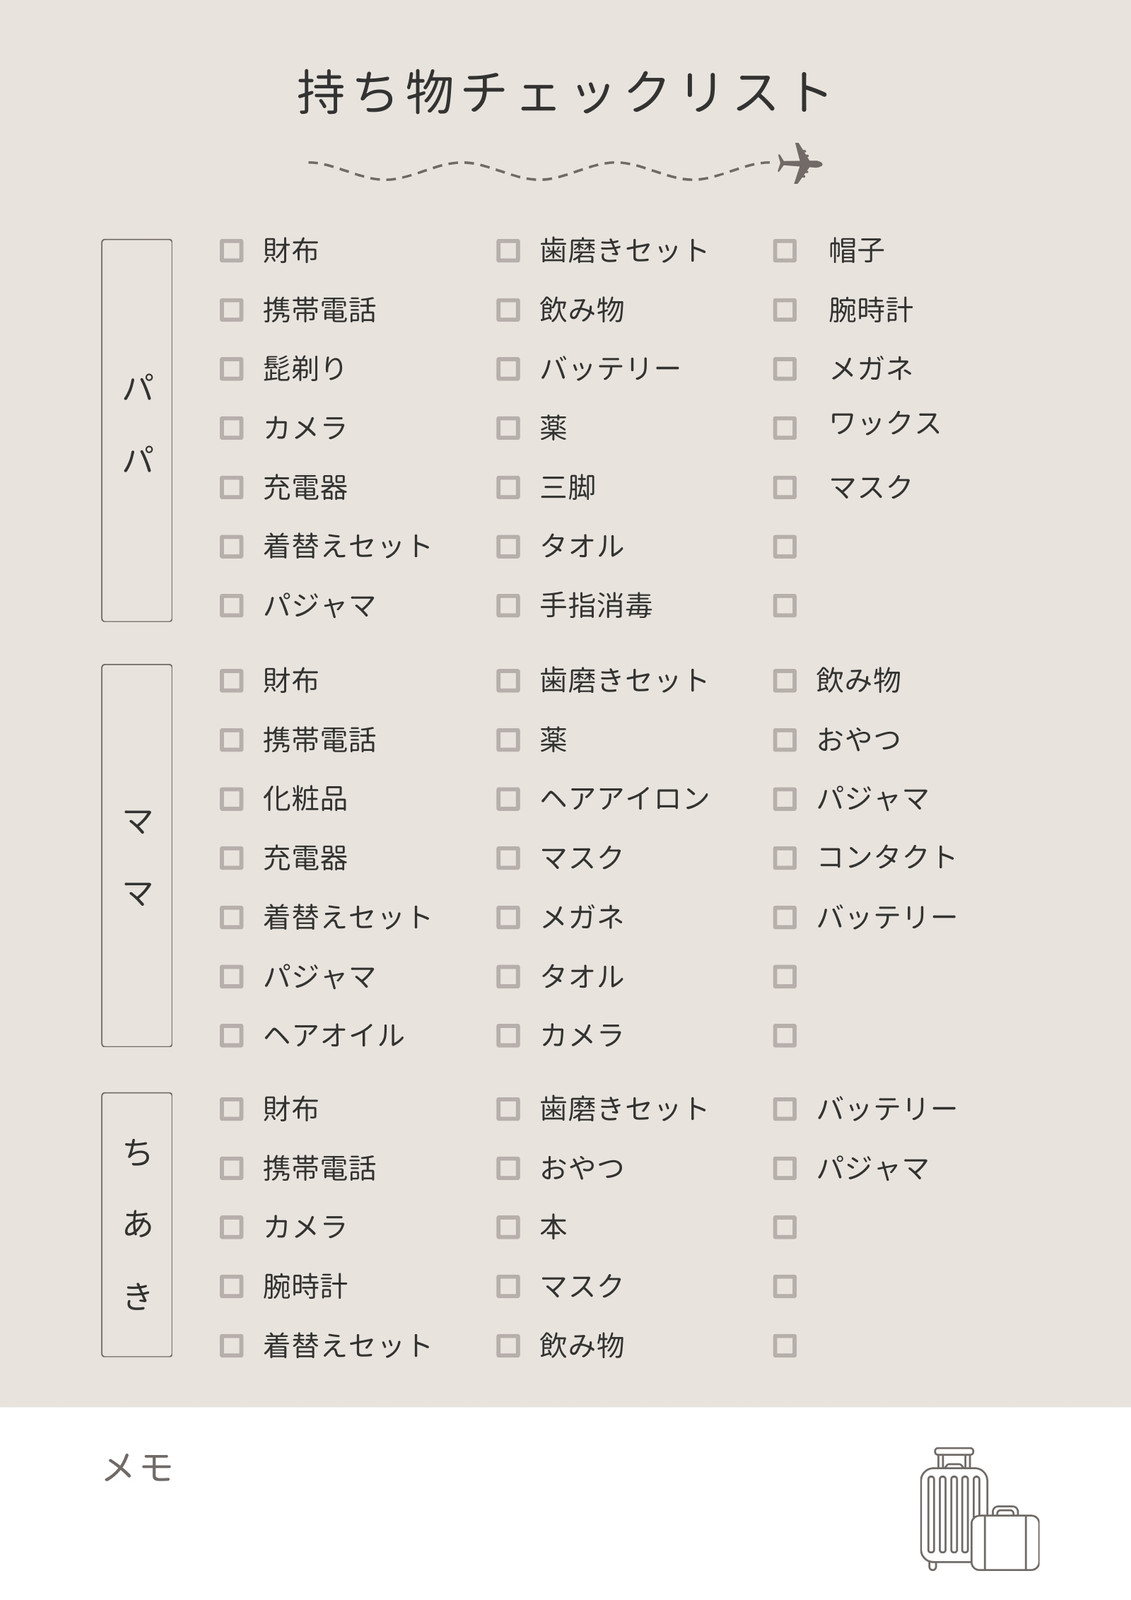This screenshot has height=1600, width=1131.
Task: Select the ちあき section label box
Action: tap(137, 1224)
